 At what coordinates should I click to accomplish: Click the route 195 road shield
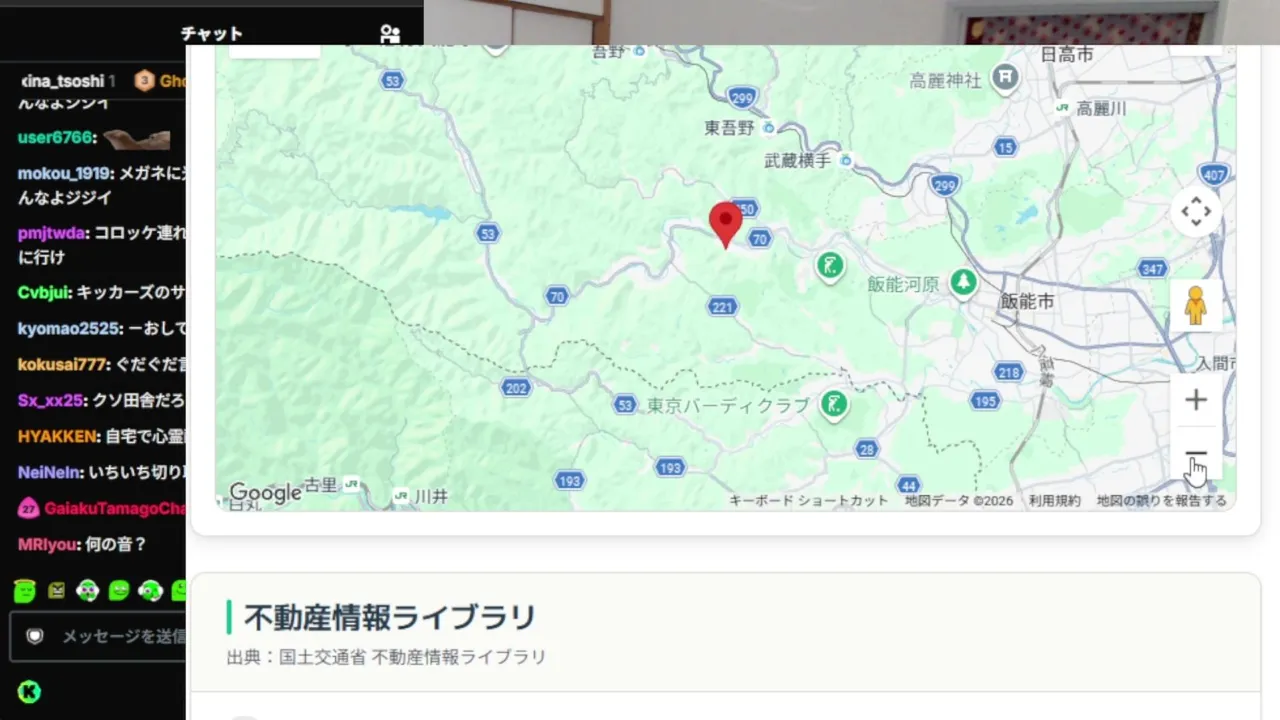coord(985,400)
